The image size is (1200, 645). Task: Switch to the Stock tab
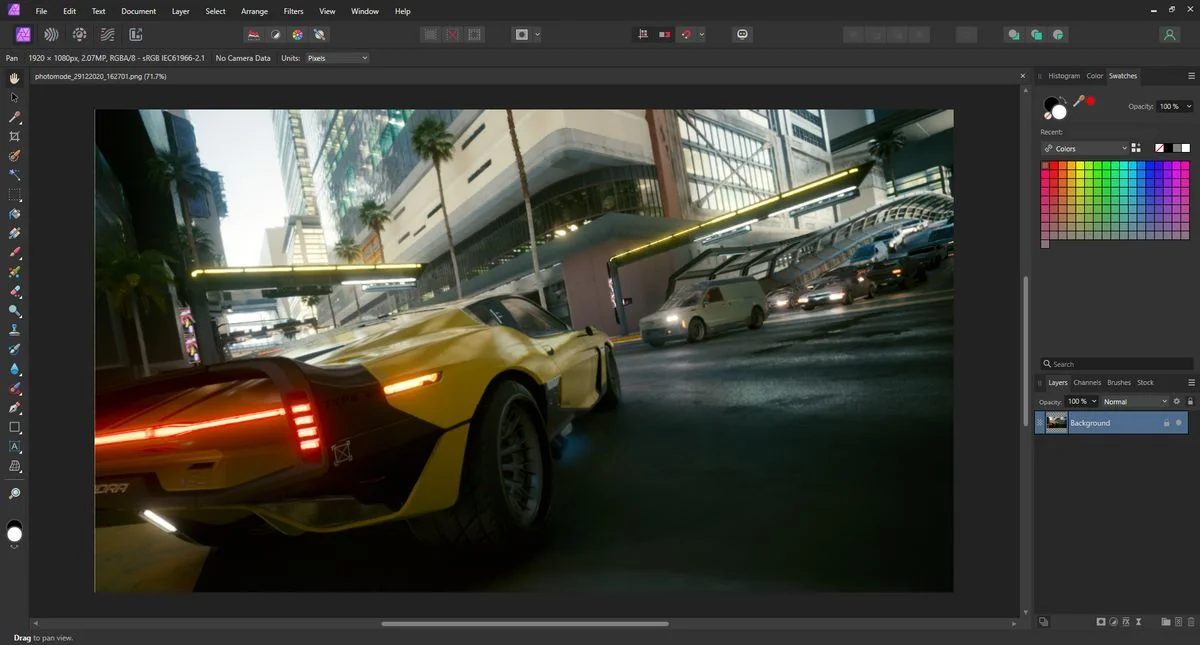click(x=1145, y=382)
